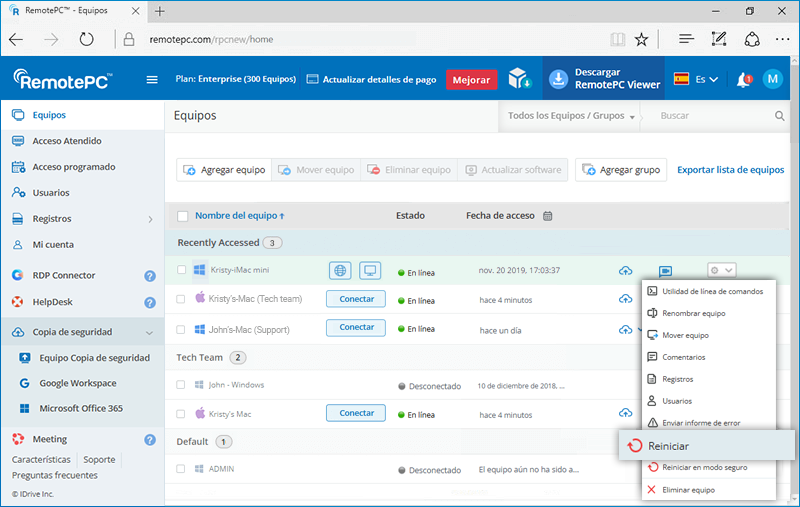Screen dimensions: 800x507
Task: Check the box for John's-Mac (Support)
Action: 182,328
